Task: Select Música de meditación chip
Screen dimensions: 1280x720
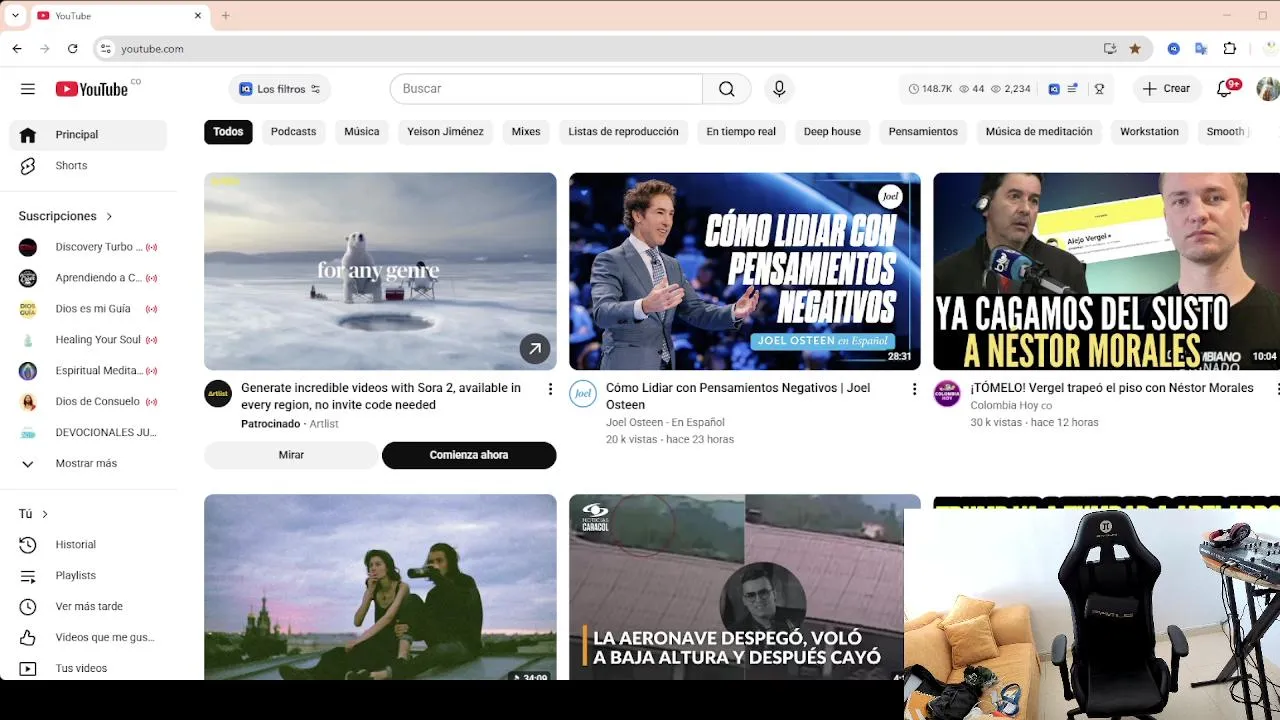Action: pyautogui.click(x=1039, y=132)
